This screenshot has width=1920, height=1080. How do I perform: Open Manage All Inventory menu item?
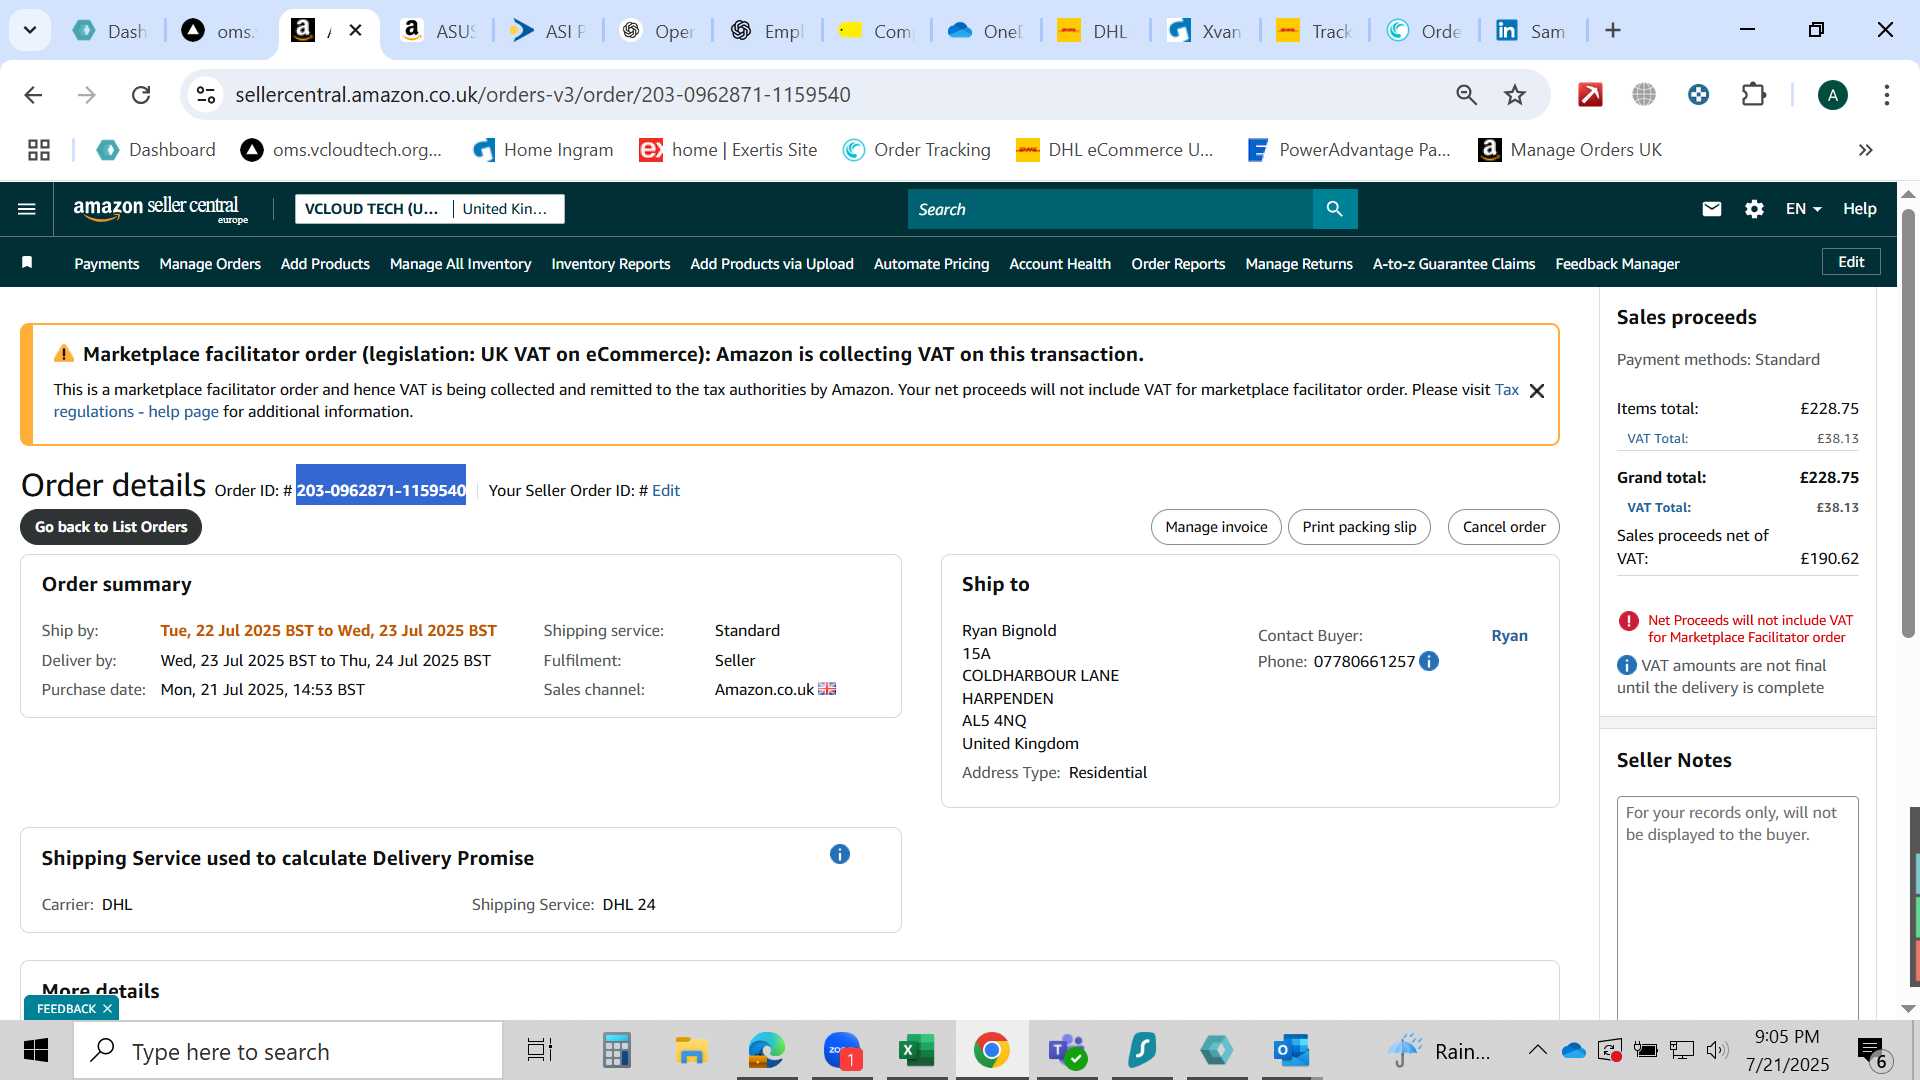460,264
